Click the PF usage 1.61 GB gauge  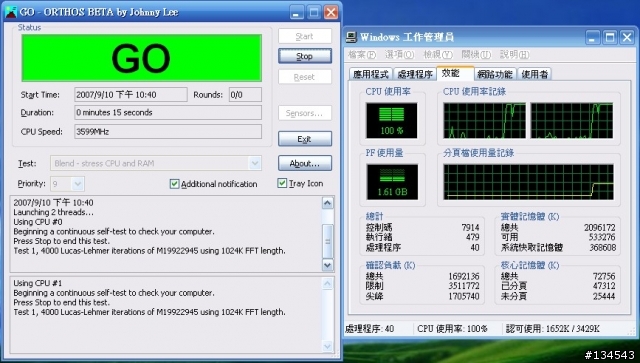coord(392,182)
